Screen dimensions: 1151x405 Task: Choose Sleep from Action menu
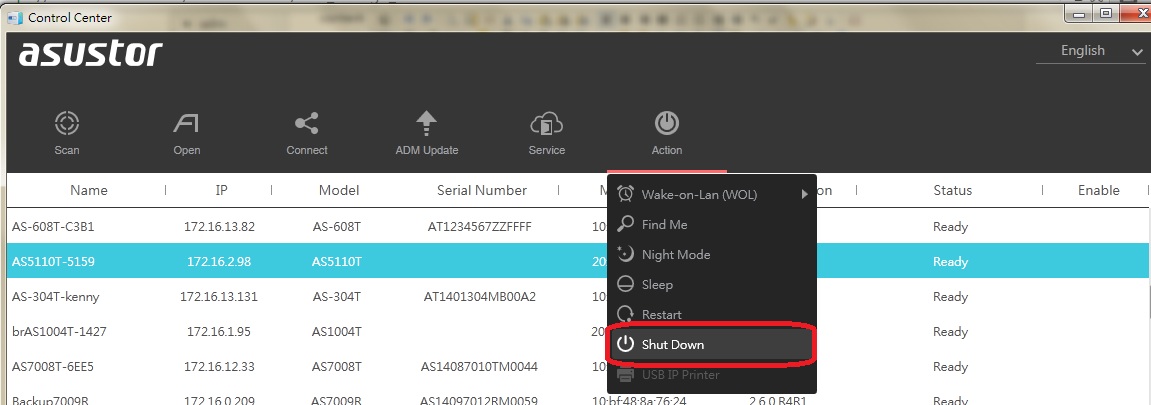click(711, 285)
